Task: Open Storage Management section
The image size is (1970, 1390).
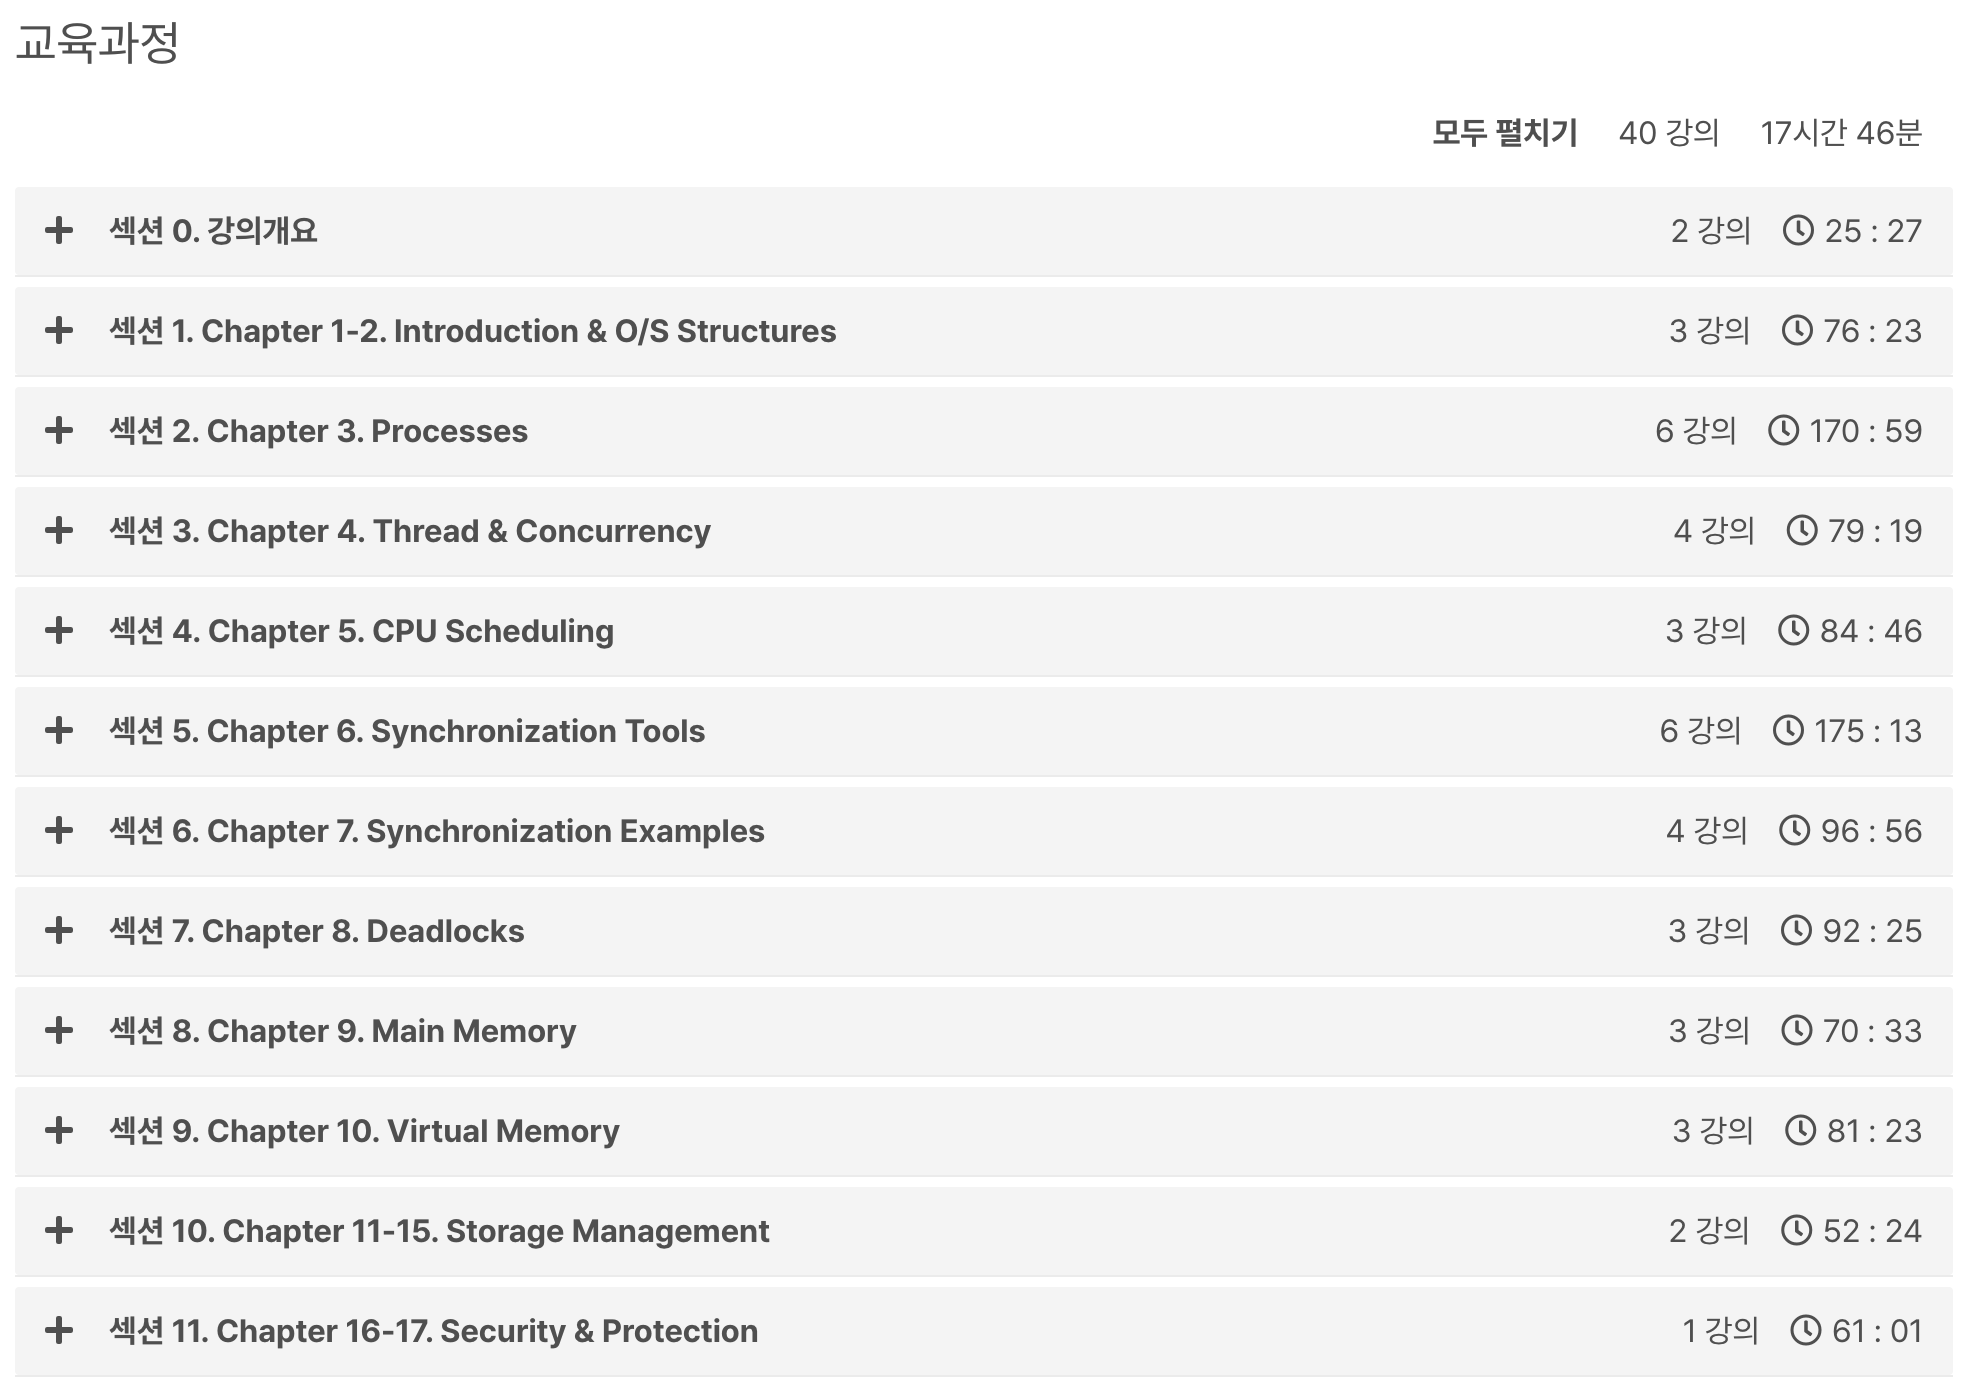Action: [439, 1231]
